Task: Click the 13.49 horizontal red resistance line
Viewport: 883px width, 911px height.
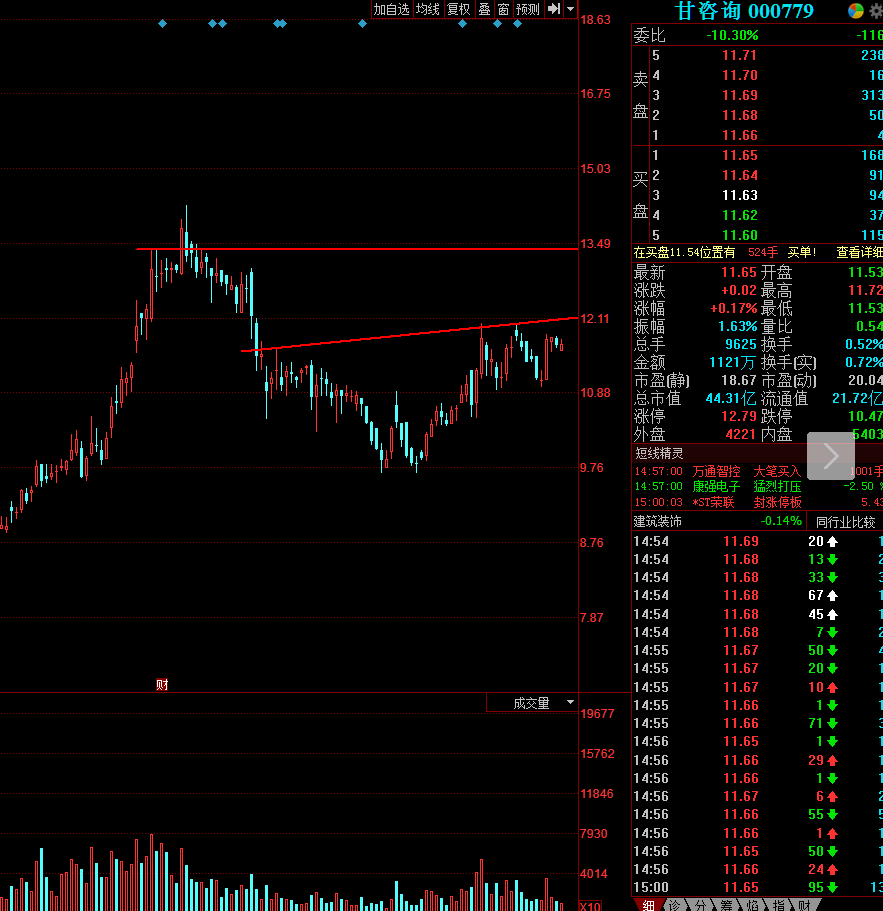Action: pos(357,249)
